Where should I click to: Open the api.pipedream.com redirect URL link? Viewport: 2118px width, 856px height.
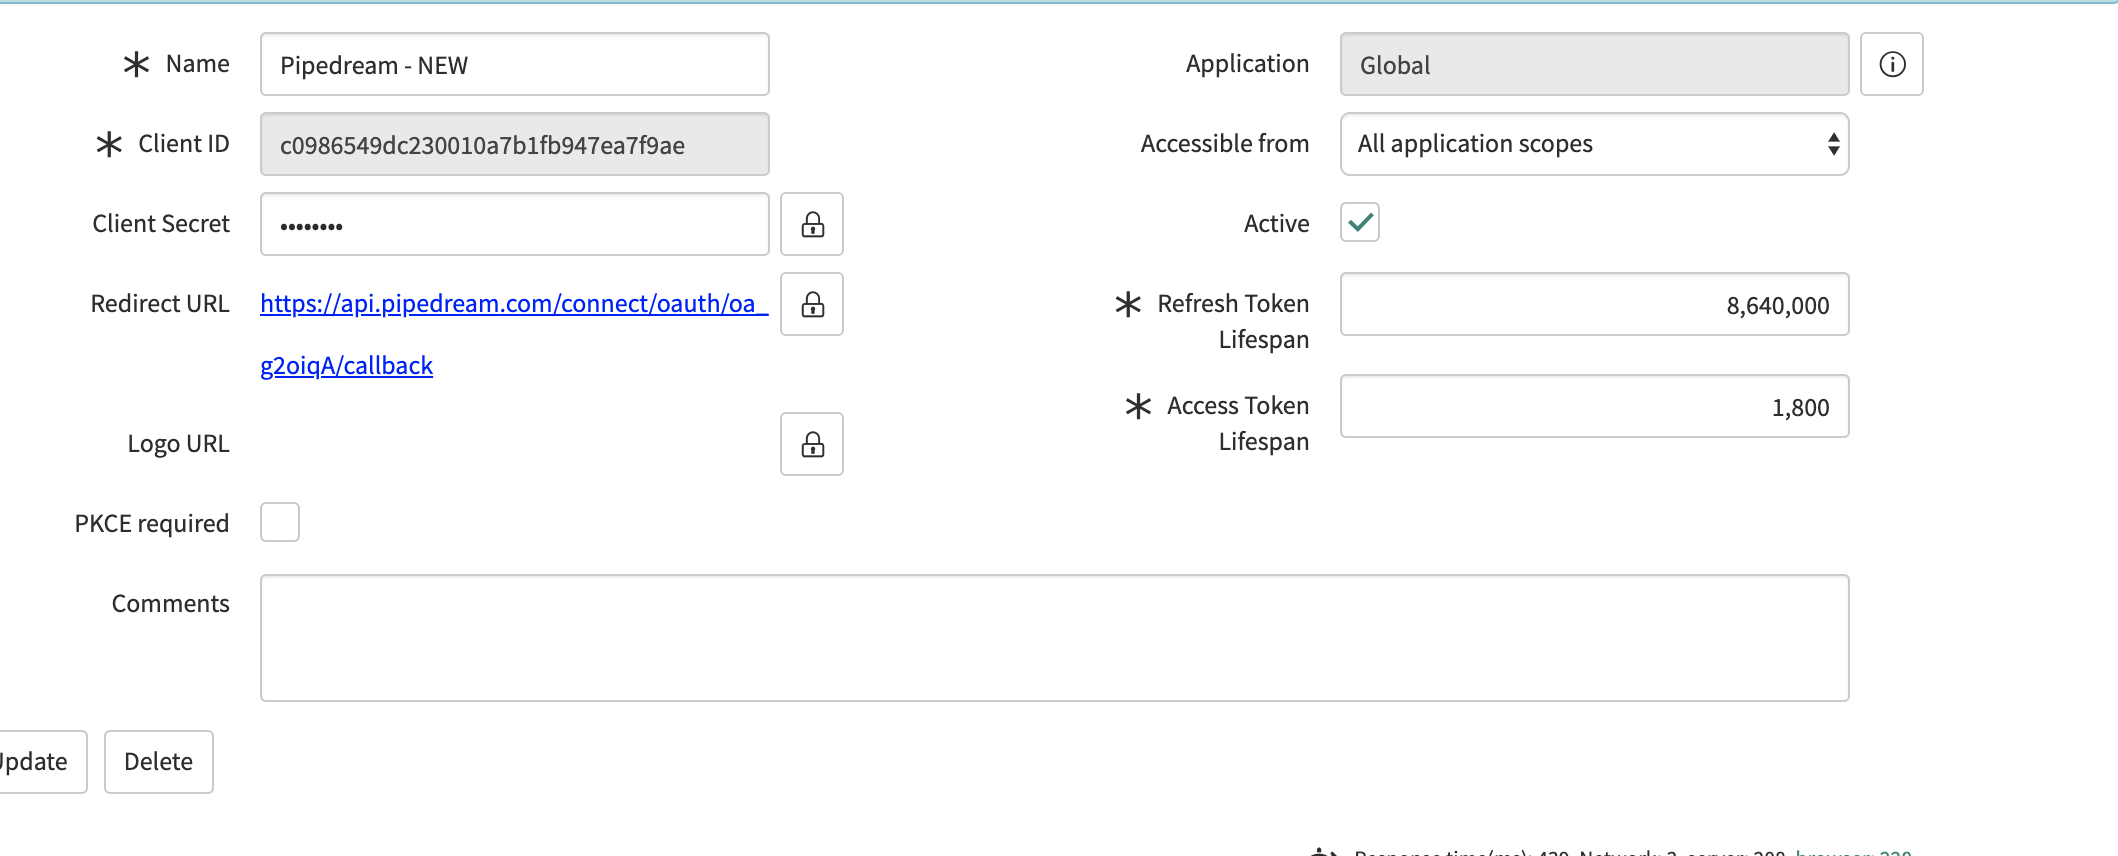[x=507, y=304]
